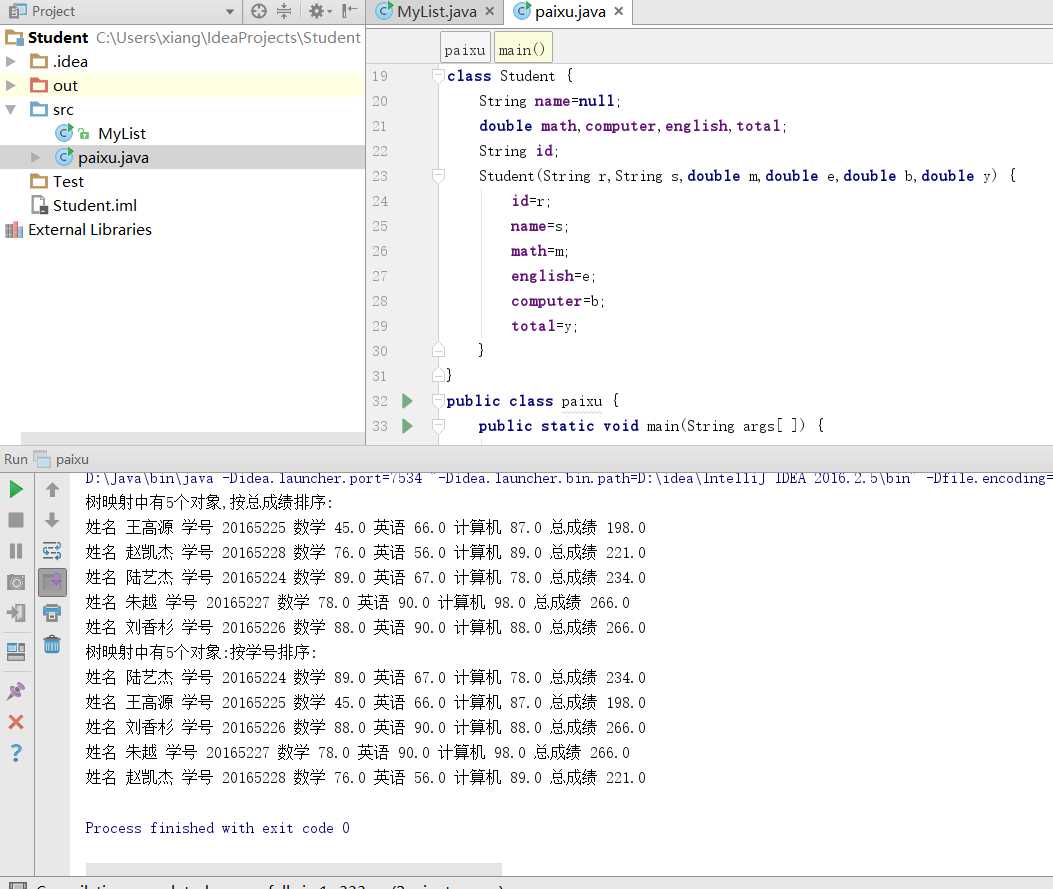Click the paixu breadcrumb
This screenshot has height=889, width=1053.
[x=465, y=49]
